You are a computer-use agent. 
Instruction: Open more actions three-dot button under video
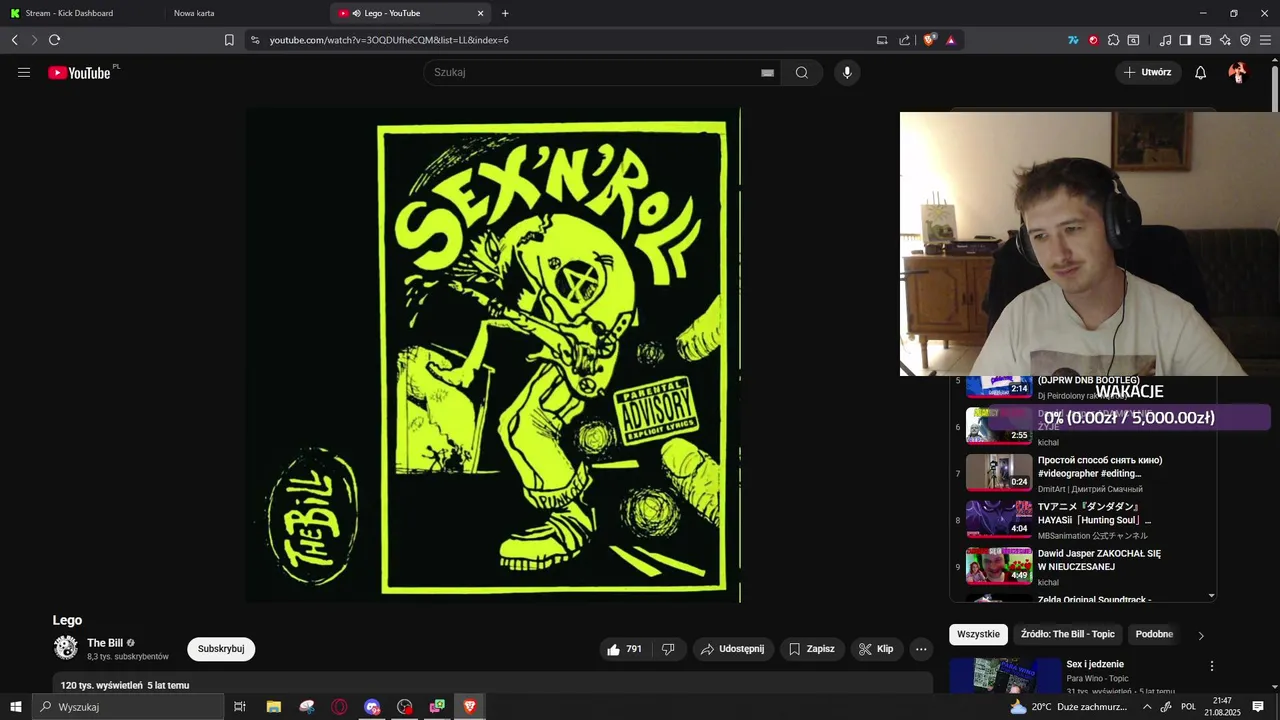click(921, 649)
